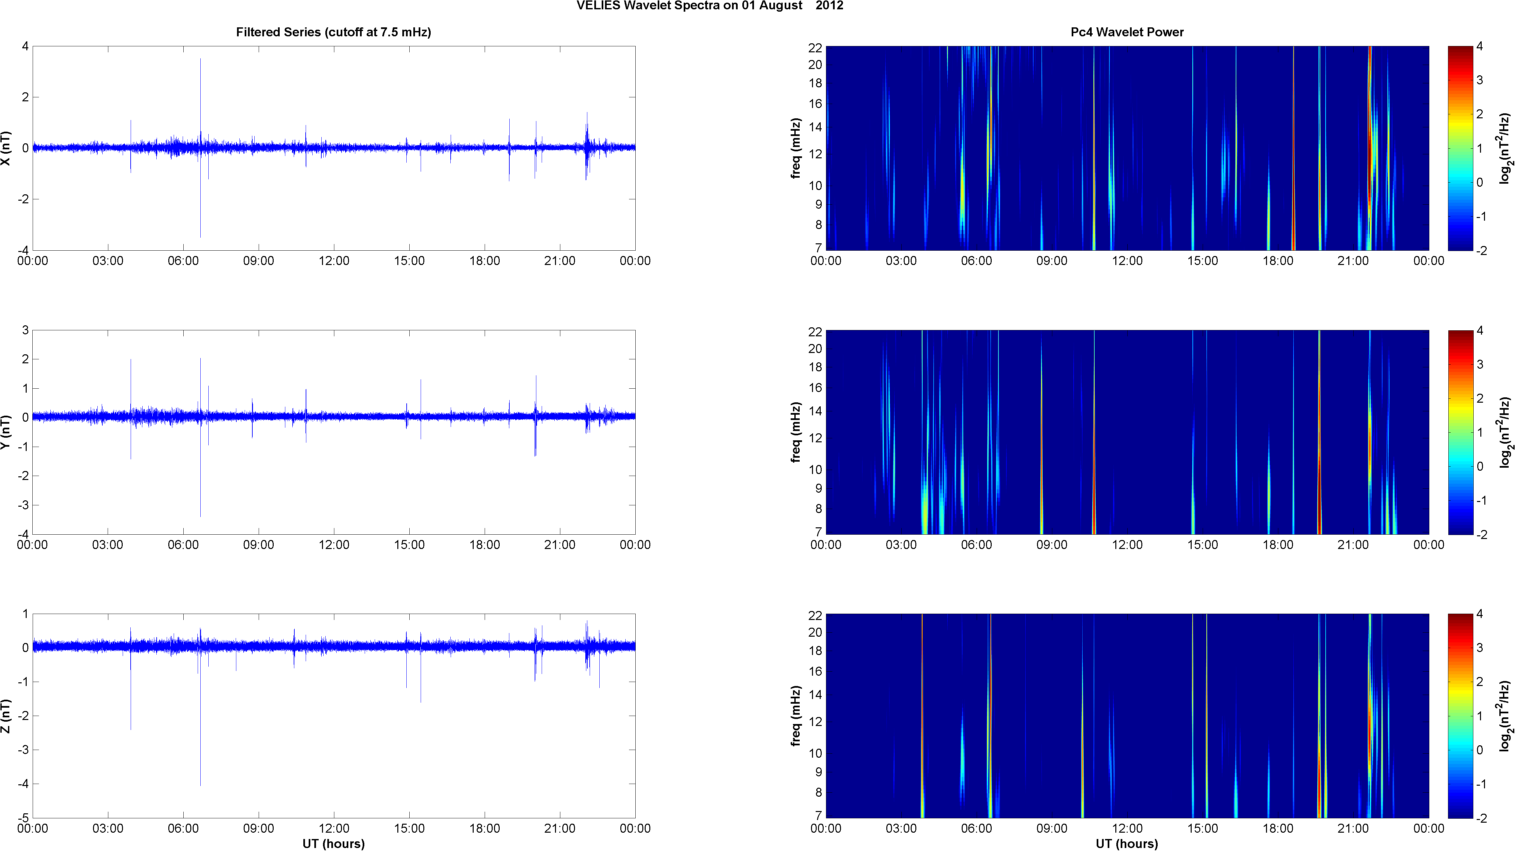Viewport: 1515px width, 851px height.
Task: Click the -4 tick on the X (nT) axis
Action: (x=23, y=250)
